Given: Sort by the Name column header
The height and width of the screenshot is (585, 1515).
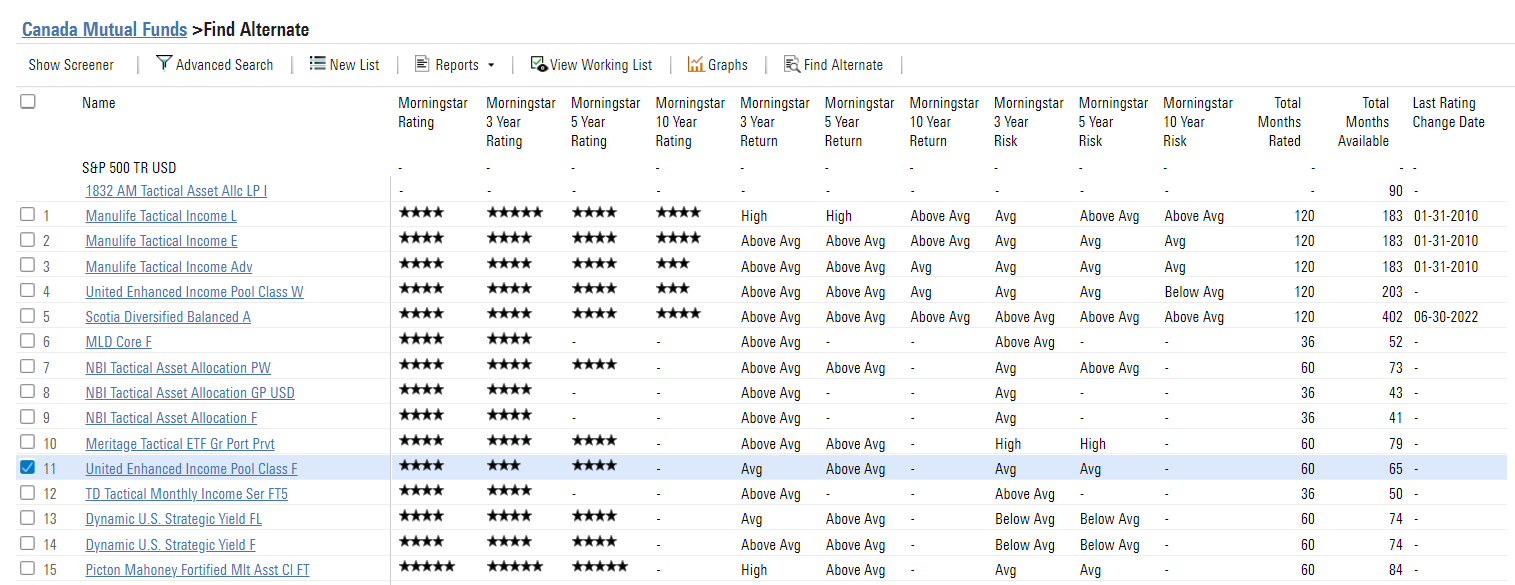Looking at the screenshot, I should pyautogui.click(x=98, y=103).
